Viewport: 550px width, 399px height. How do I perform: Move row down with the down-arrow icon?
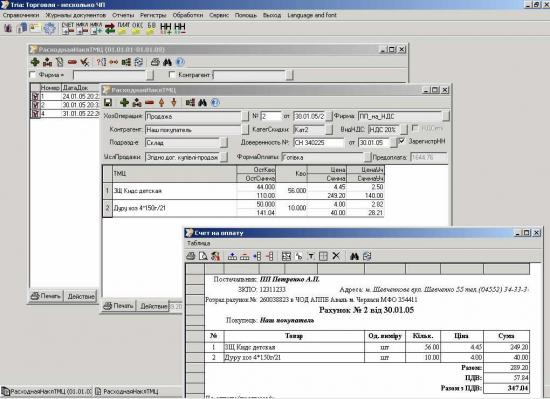[x=174, y=102]
